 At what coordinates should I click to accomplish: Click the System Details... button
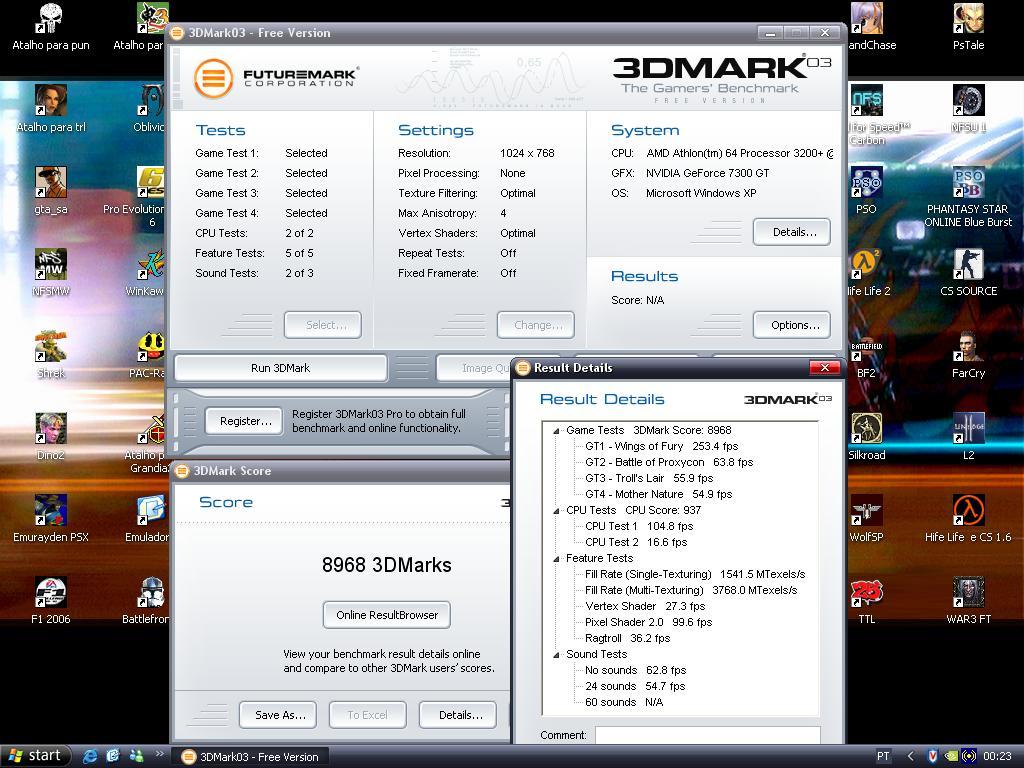[792, 232]
